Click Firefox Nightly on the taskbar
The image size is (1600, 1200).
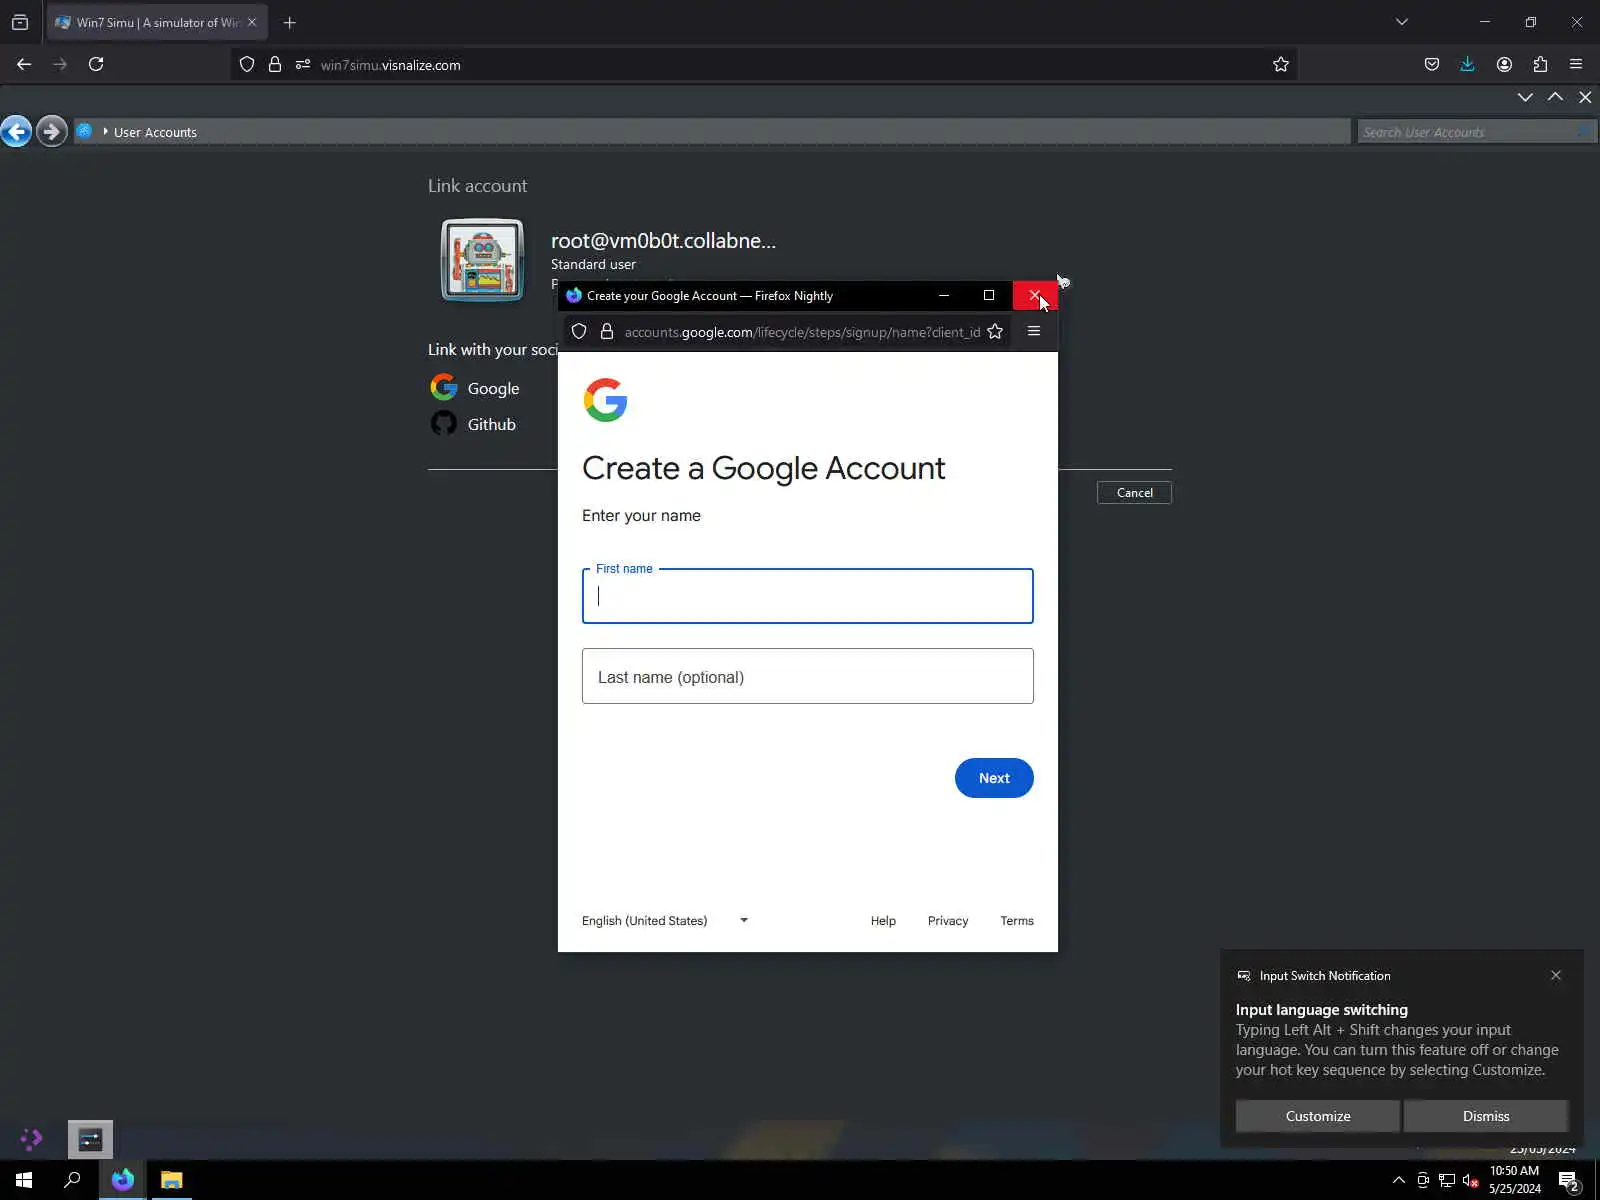pyautogui.click(x=123, y=1180)
